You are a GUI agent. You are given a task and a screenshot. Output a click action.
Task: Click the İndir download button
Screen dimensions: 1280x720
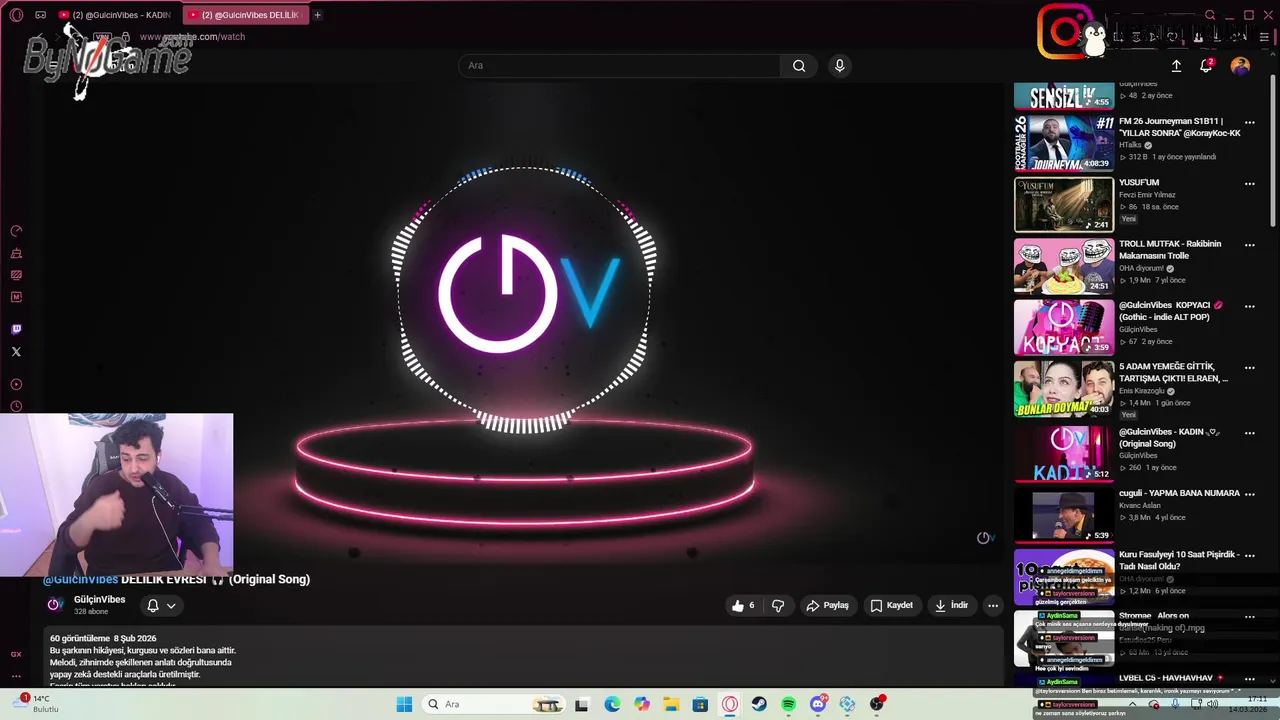[x=951, y=605]
